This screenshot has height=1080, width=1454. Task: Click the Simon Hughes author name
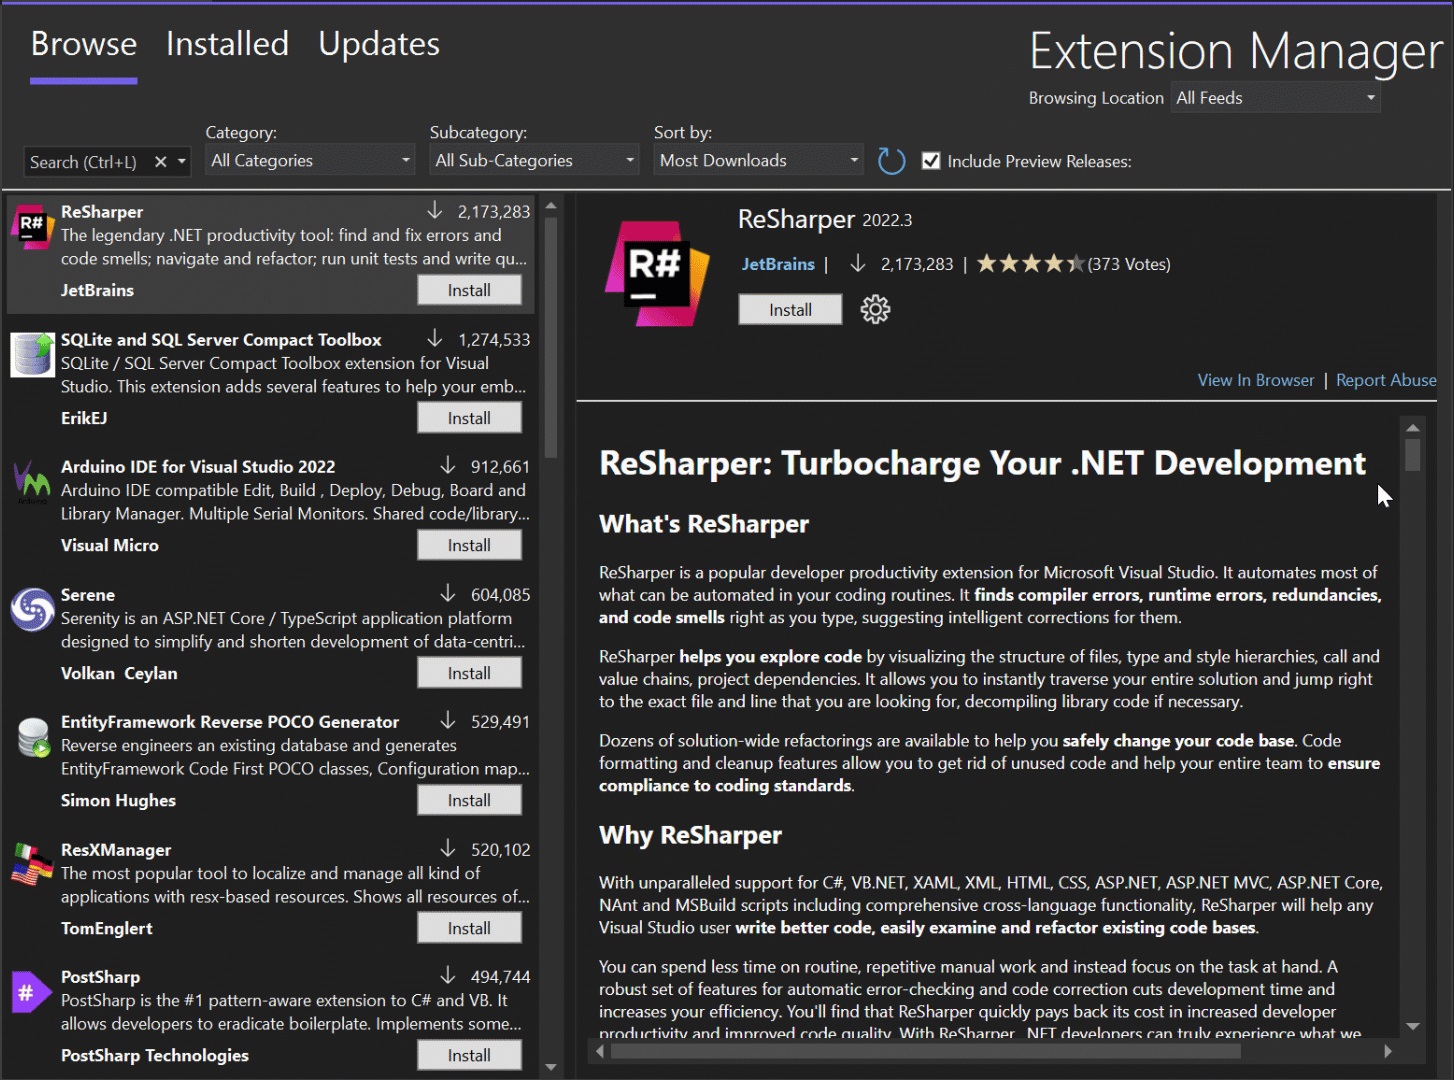[118, 800]
